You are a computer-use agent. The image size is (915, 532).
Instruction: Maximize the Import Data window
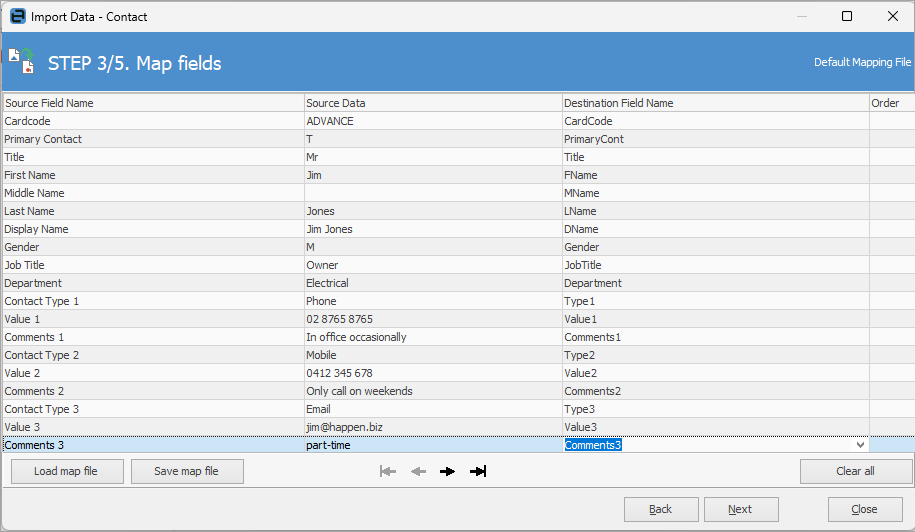coord(847,16)
